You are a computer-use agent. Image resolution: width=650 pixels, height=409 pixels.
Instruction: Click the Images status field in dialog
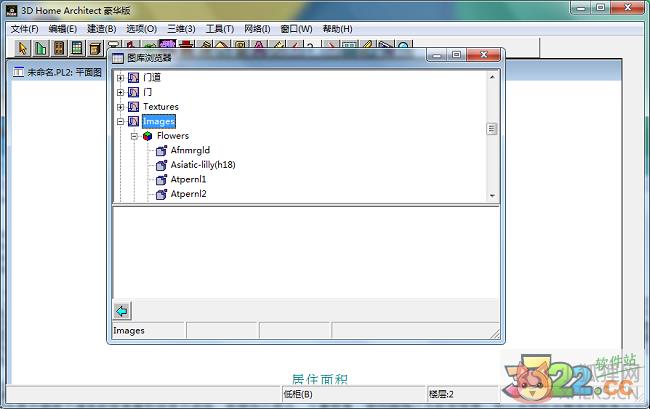149,331
